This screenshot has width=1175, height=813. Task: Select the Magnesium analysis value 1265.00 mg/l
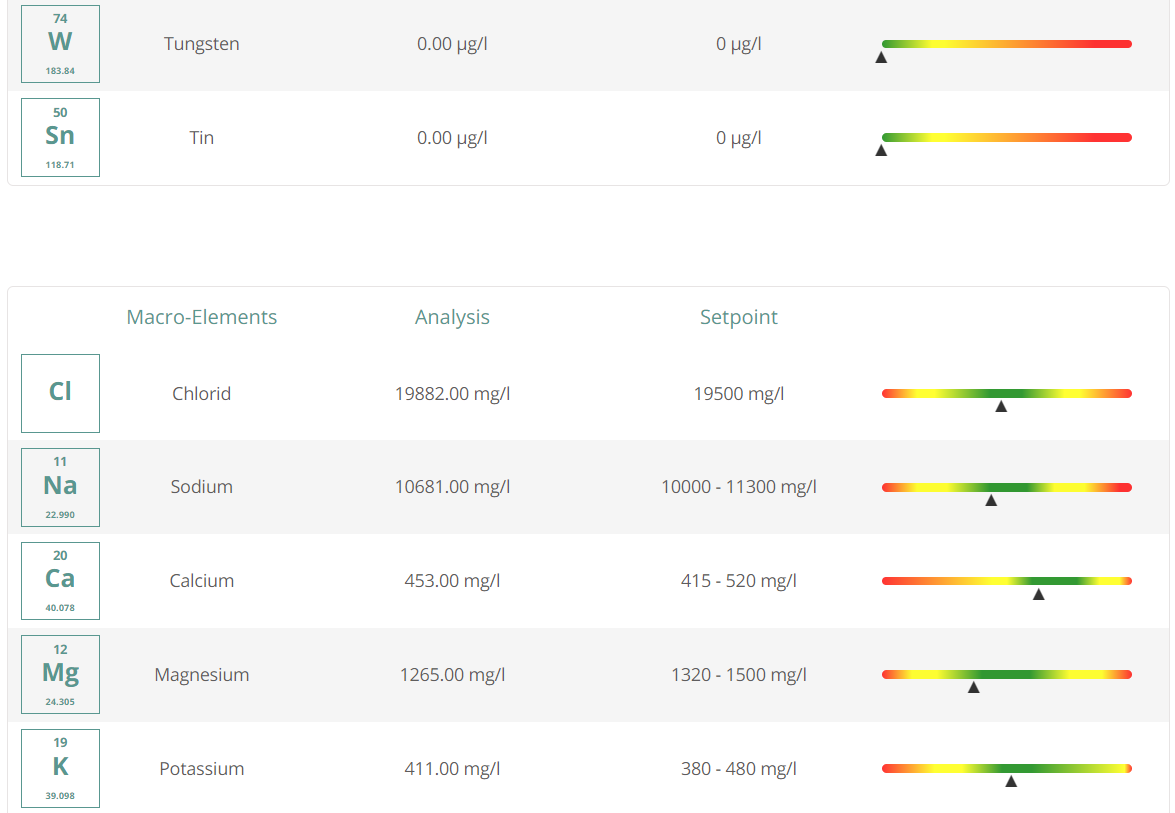tap(452, 674)
